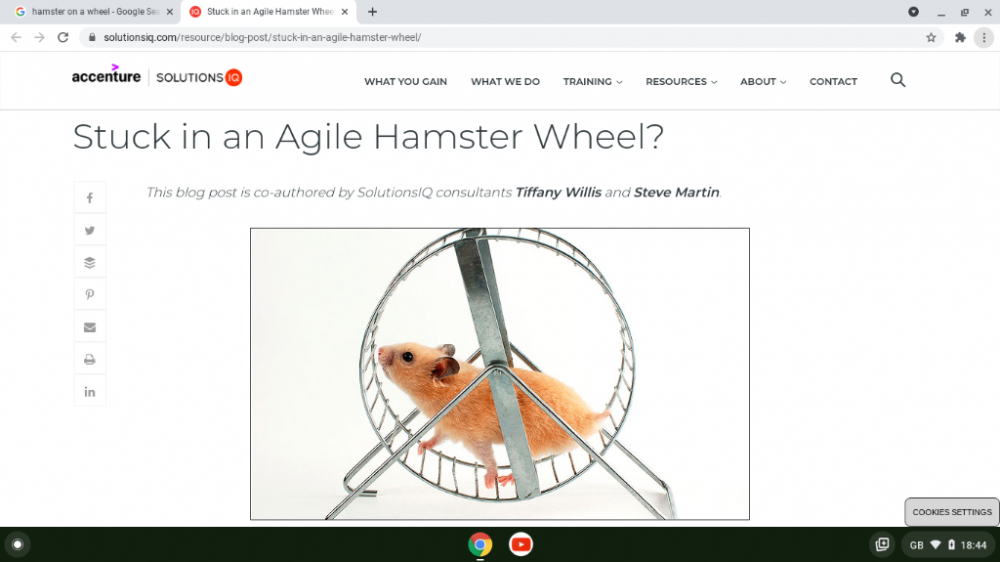This screenshot has width=1000, height=562.
Task: Bookmark this page with star icon
Action: pos(931,37)
